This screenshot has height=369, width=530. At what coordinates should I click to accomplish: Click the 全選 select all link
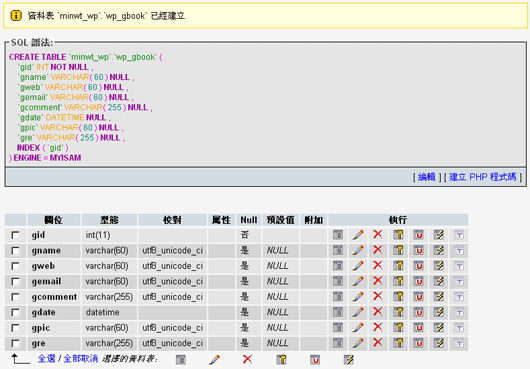tap(46, 359)
